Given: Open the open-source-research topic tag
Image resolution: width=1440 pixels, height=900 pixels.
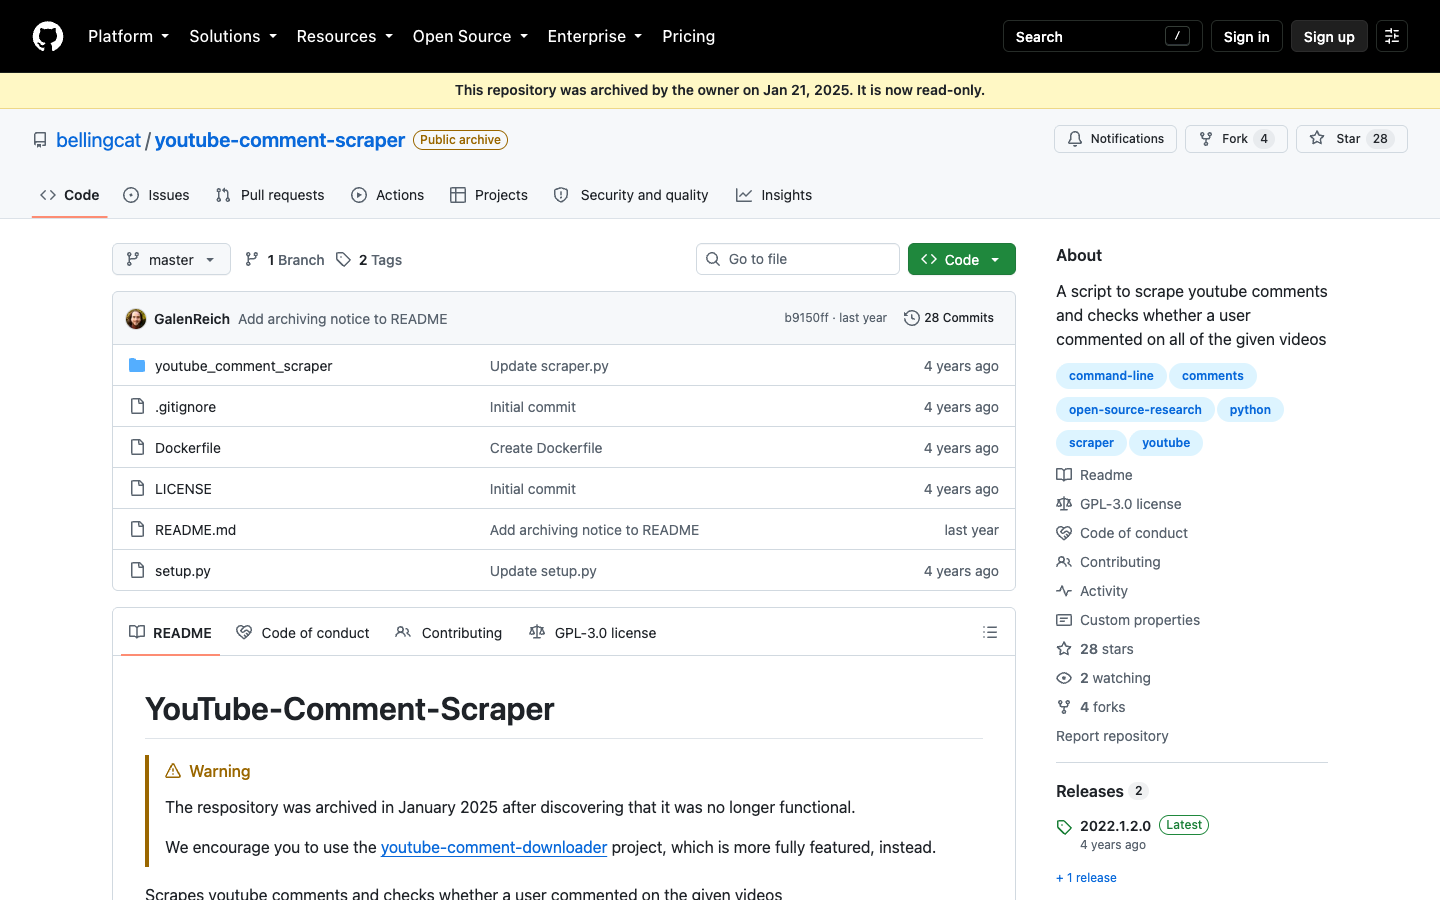Looking at the screenshot, I should [x=1135, y=410].
